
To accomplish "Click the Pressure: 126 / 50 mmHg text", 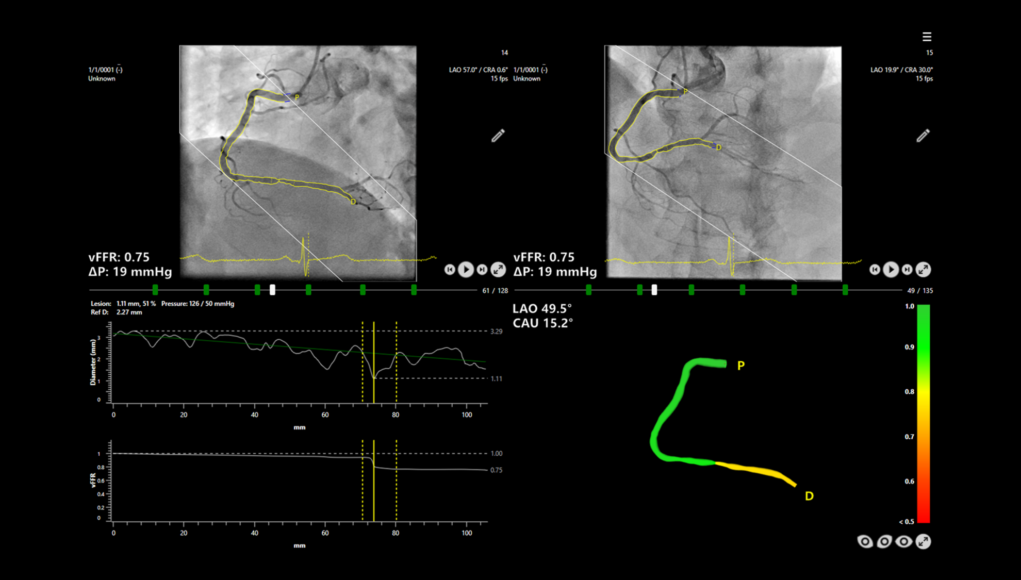I will coord(198,303).
